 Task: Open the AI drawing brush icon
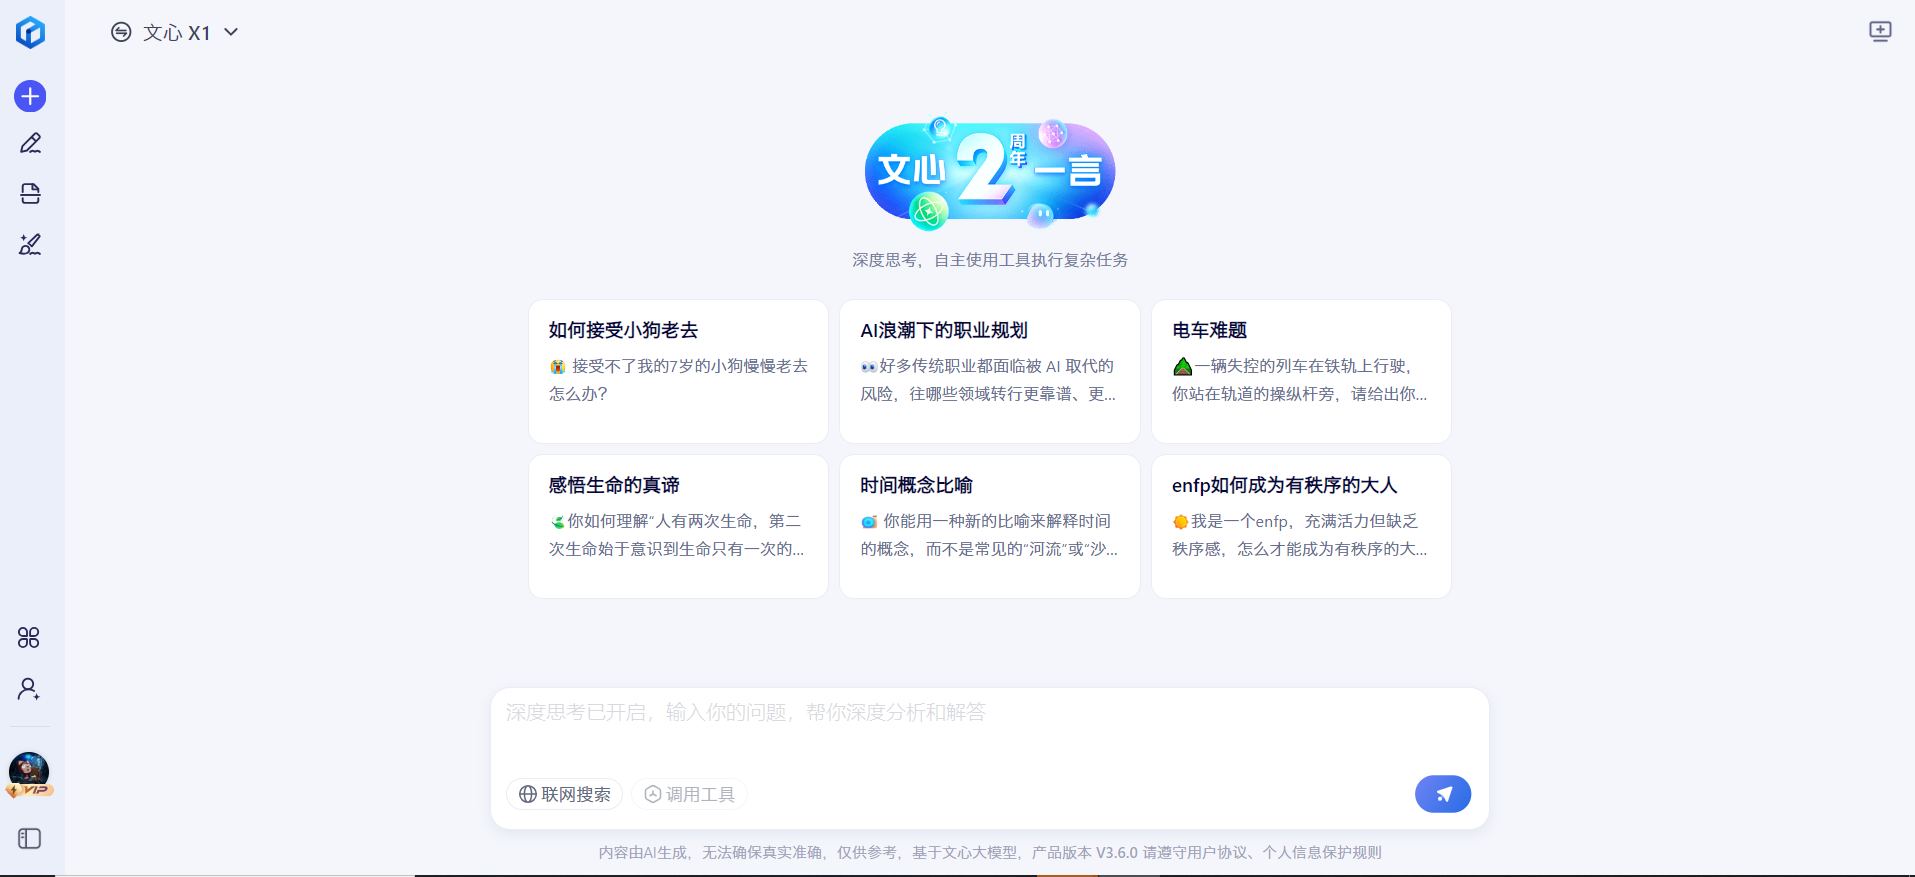tap(30, 244)
